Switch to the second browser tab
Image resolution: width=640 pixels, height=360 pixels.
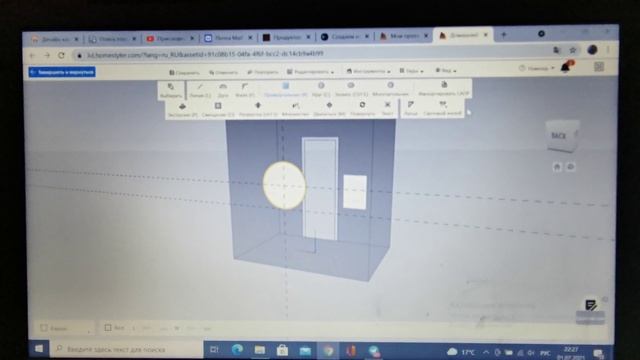(x=113, y=39)
